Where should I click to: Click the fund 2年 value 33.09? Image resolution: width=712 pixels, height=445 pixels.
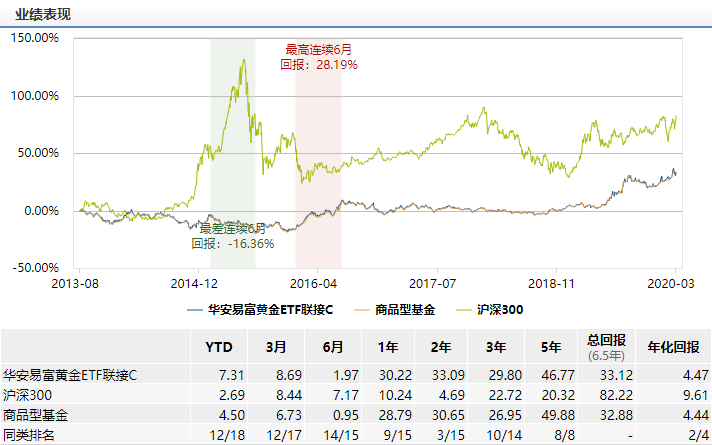[x=448, y=375]
